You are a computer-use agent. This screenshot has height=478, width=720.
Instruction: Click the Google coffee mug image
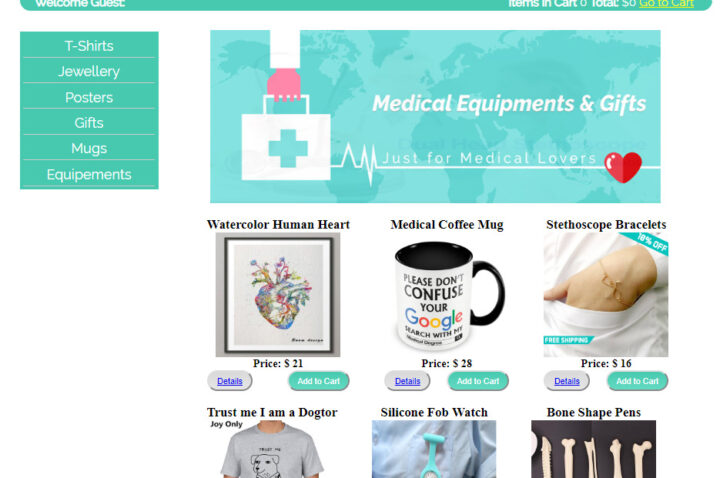[x=447, y=295]
